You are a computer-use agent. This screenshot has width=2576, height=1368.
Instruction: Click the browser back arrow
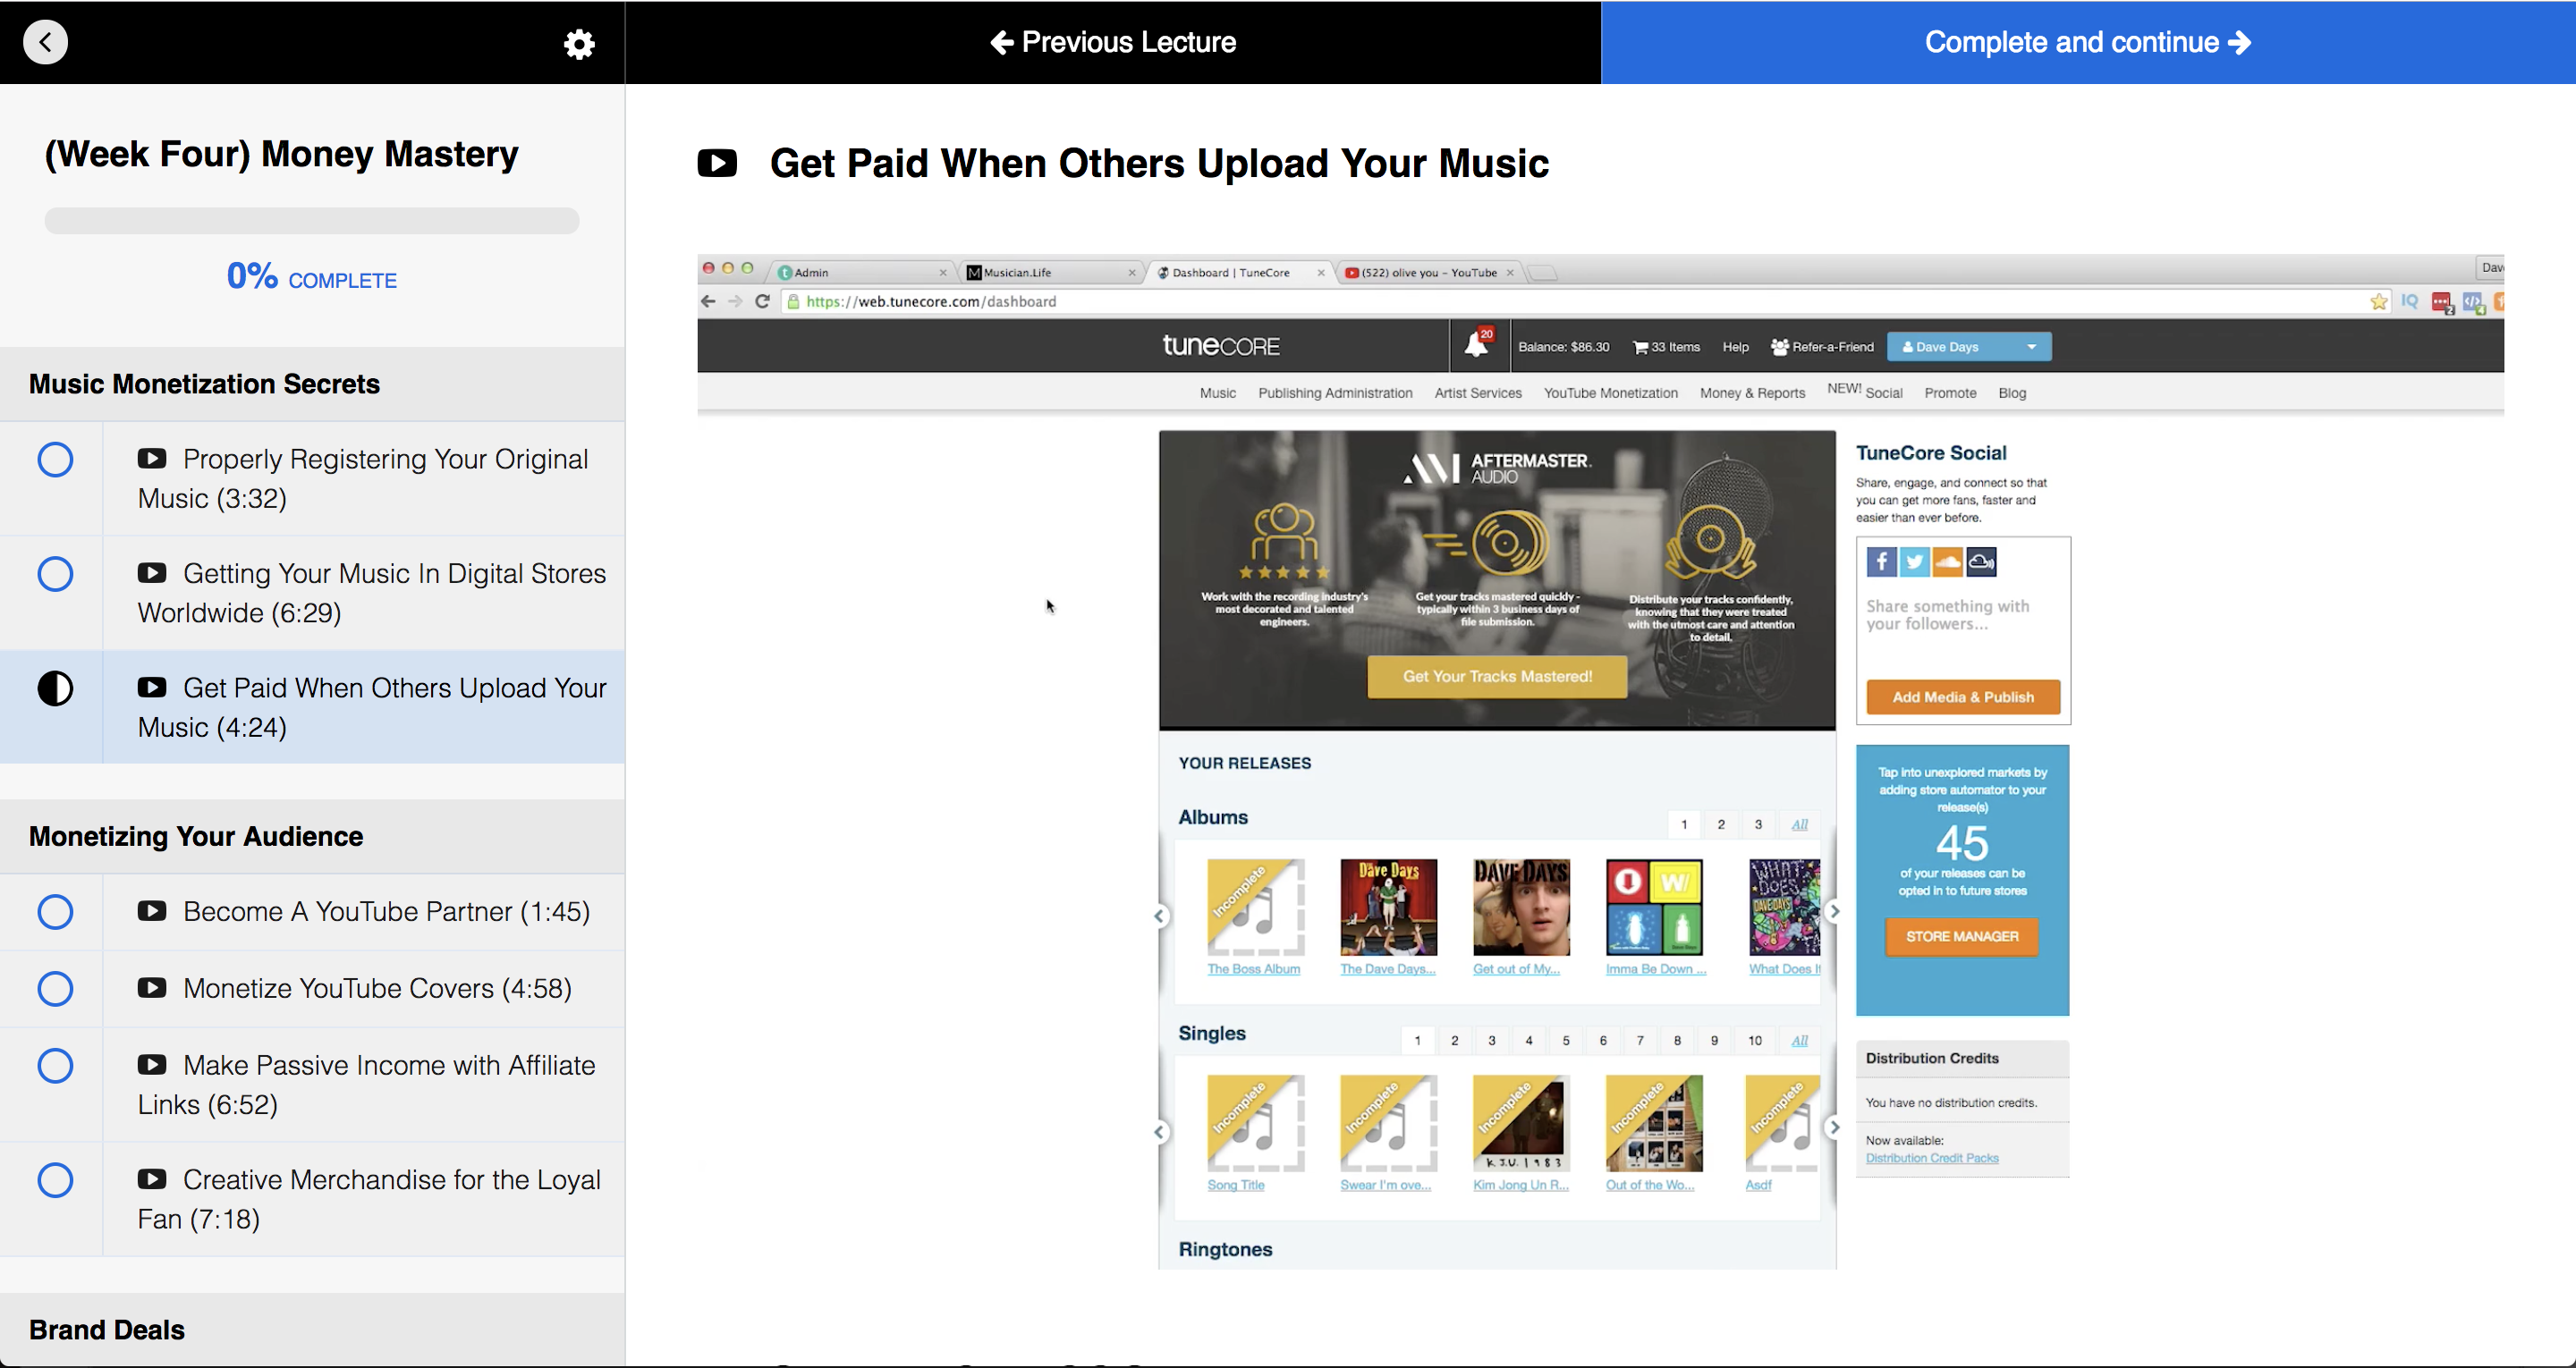708,301
